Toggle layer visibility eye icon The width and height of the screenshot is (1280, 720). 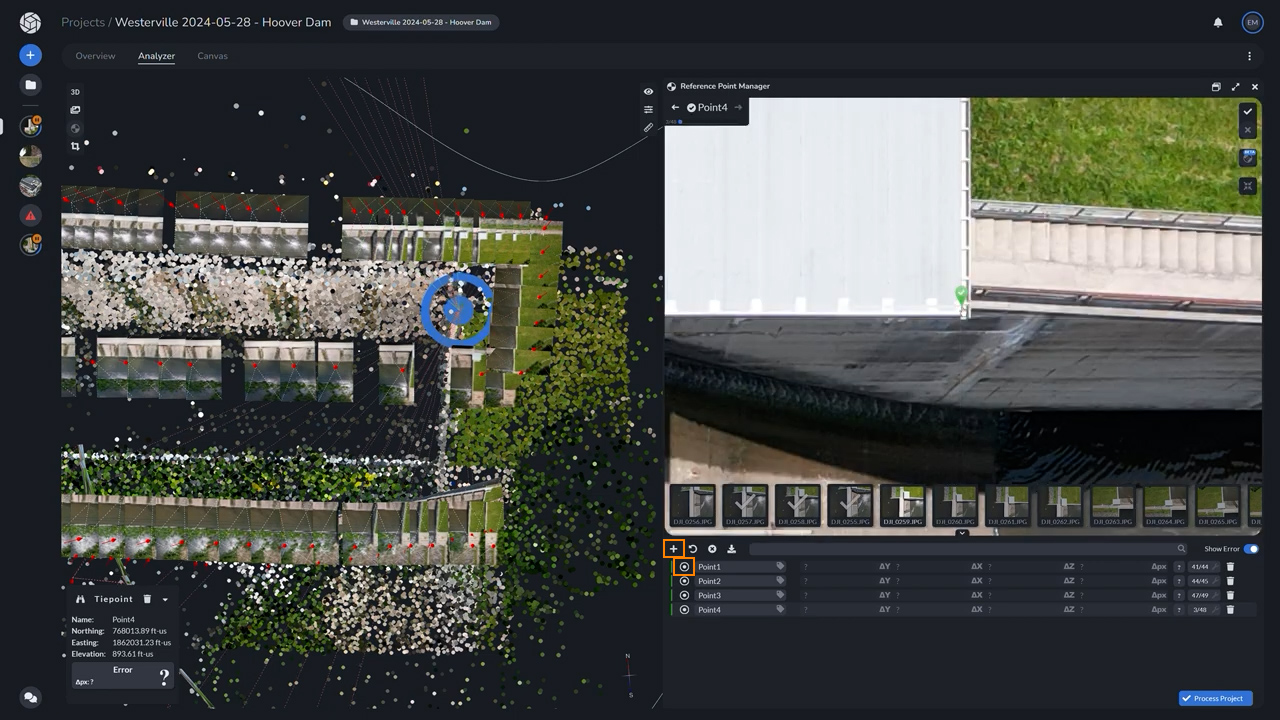coord(648,92)
